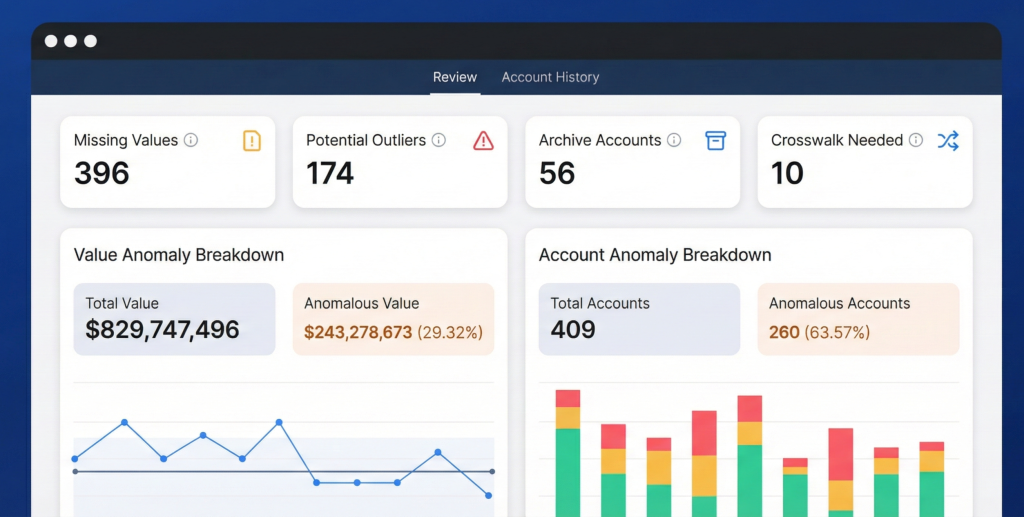Click the red segment of the first bar
This screenshot has height=517, width=1024.
point(568,398)
